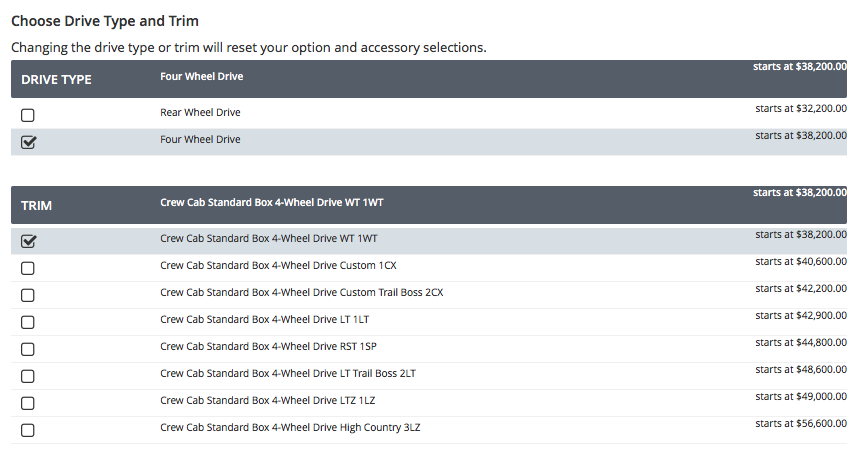
Task: Click the Custom 1CX trim name
Action: tap(278, 265)
